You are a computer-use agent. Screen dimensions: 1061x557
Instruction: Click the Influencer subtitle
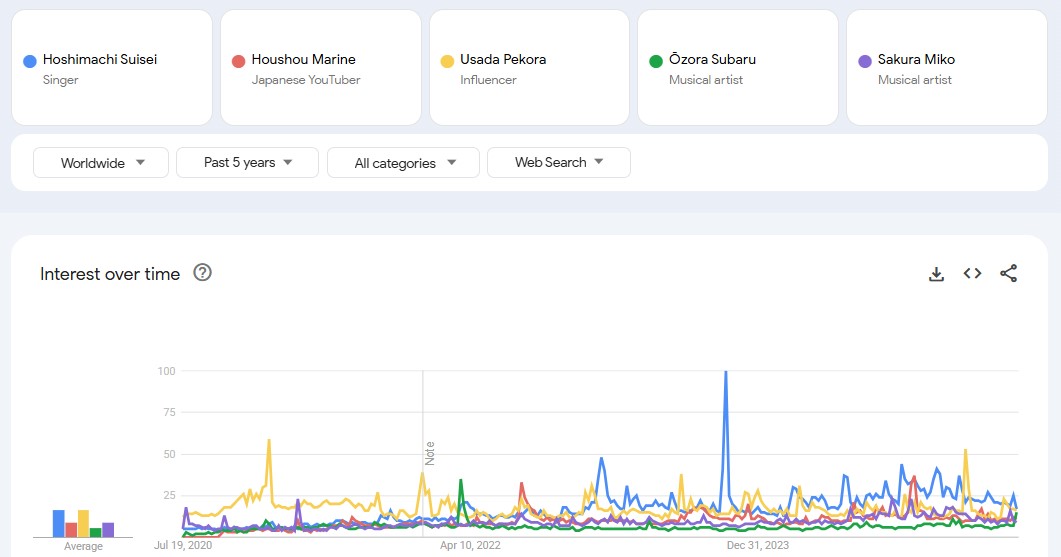click(x=488, y=80)
